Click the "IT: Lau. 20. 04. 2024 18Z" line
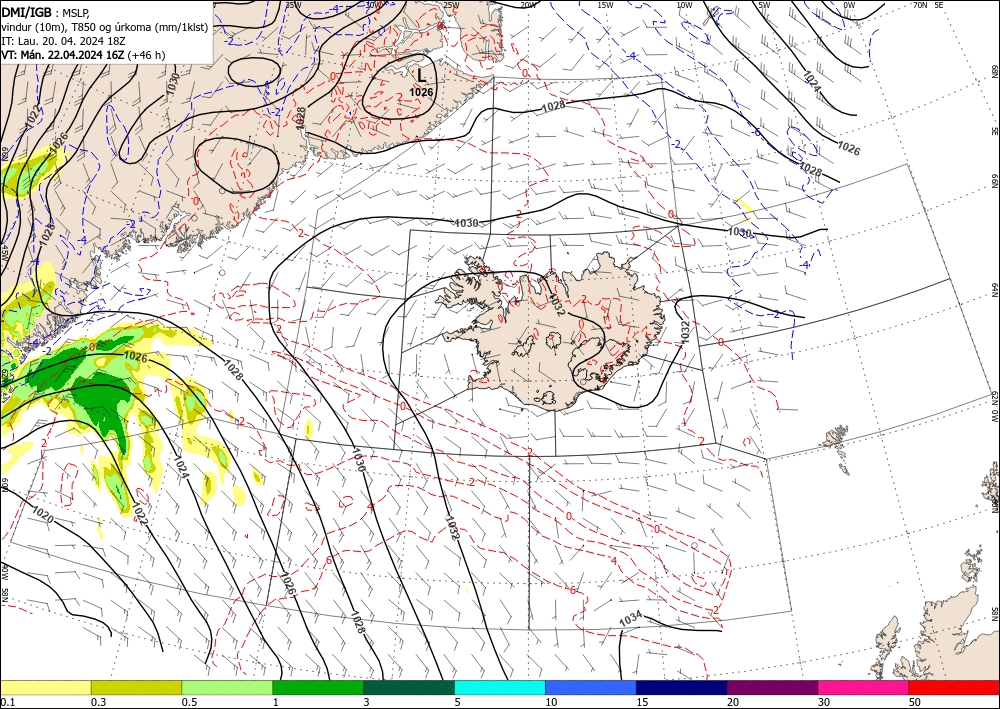1000x709 pixels. pos(63,41)
